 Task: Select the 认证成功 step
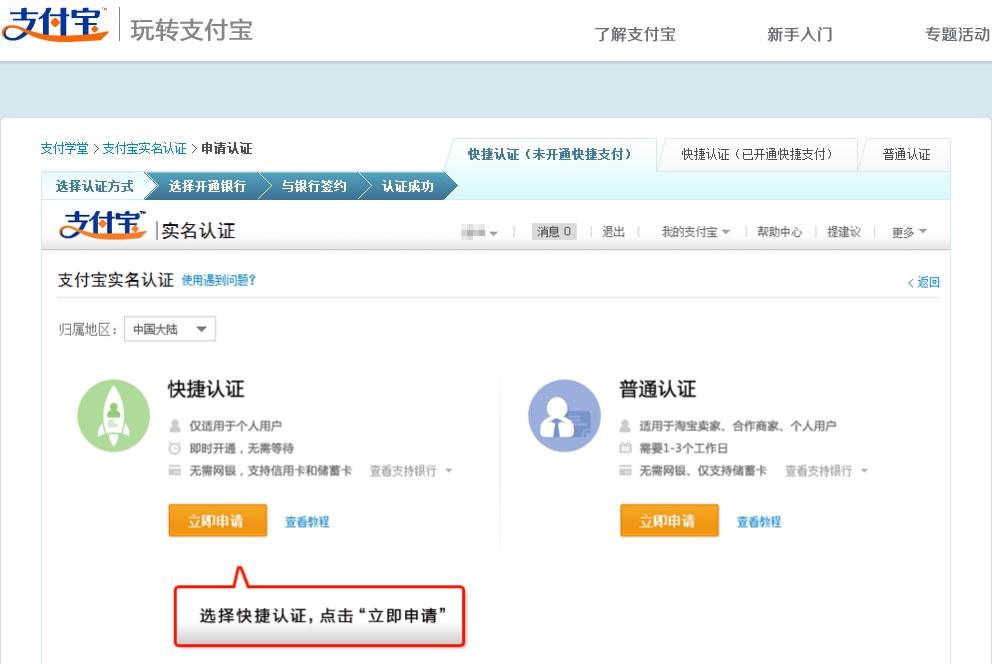[407, 186]
